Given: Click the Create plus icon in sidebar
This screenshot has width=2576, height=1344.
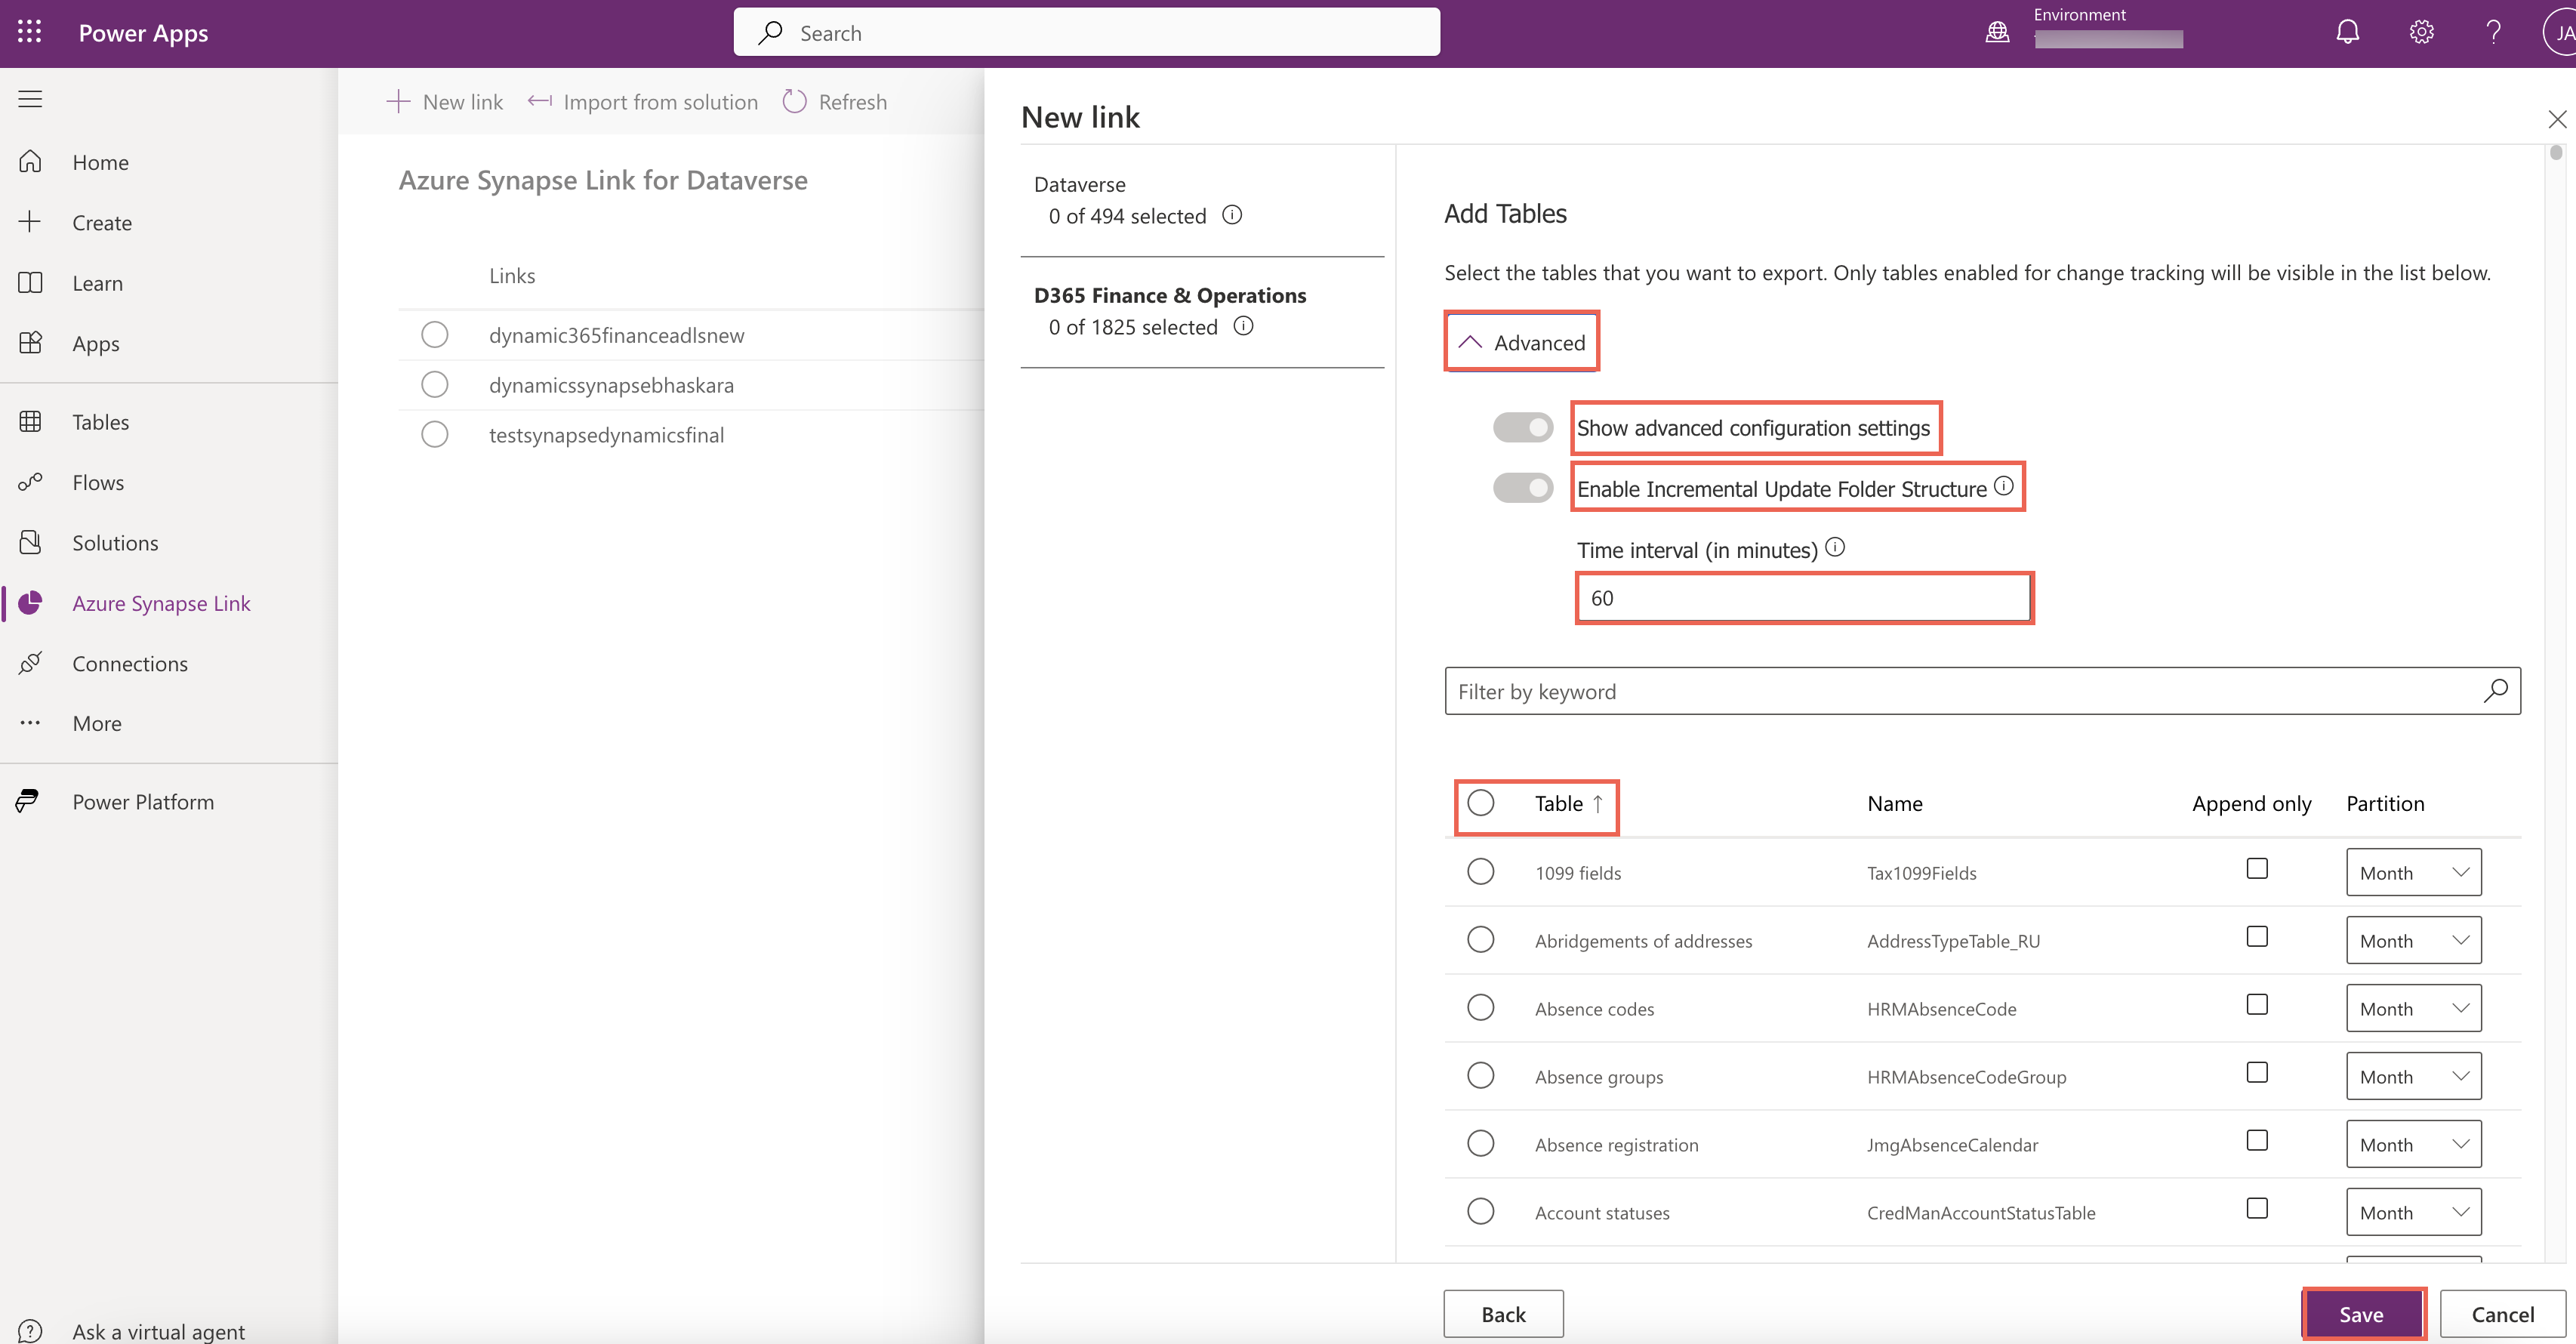Looking at the screenshot, I should (30, 222).
